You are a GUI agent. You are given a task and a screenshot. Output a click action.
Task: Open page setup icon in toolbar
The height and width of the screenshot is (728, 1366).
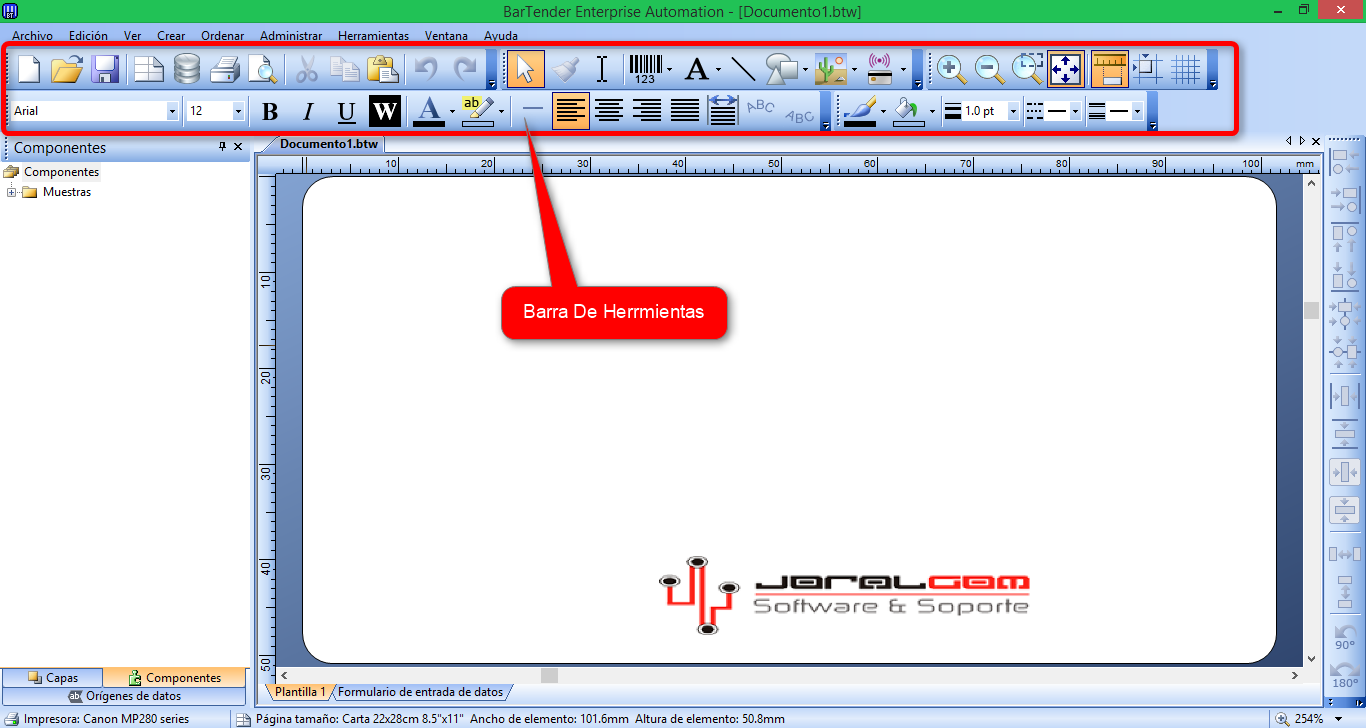[x=149, y=69]
